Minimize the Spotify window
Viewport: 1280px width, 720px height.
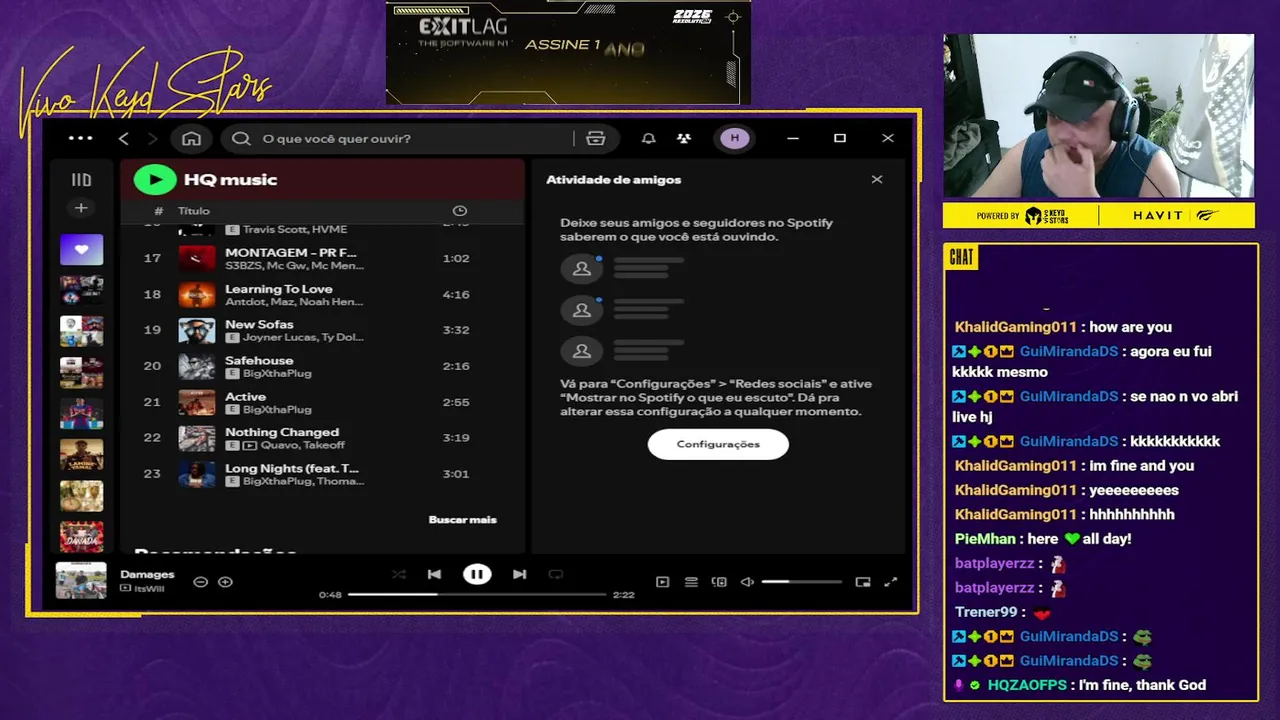(793, 139)
